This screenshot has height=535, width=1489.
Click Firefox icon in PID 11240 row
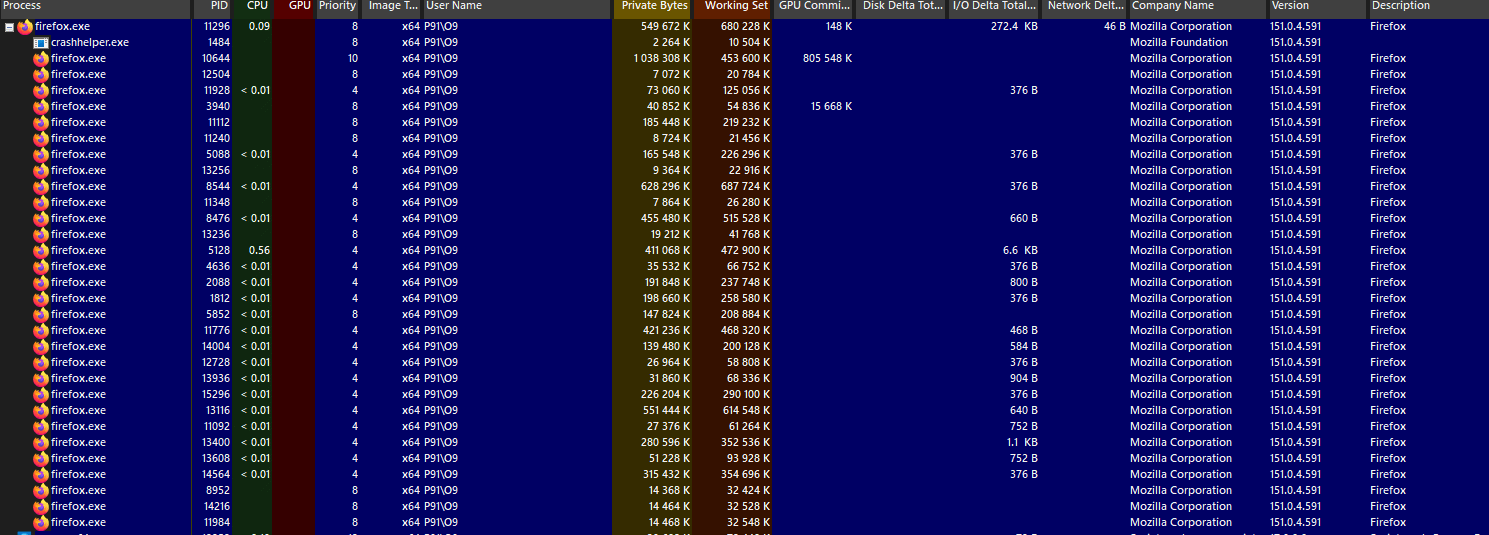41,139
